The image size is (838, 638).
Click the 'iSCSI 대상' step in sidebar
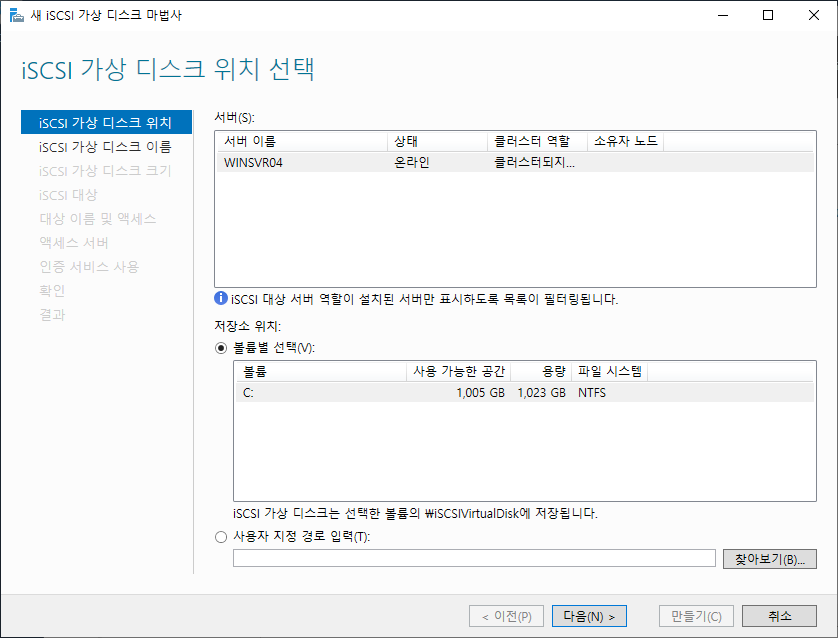68,194
